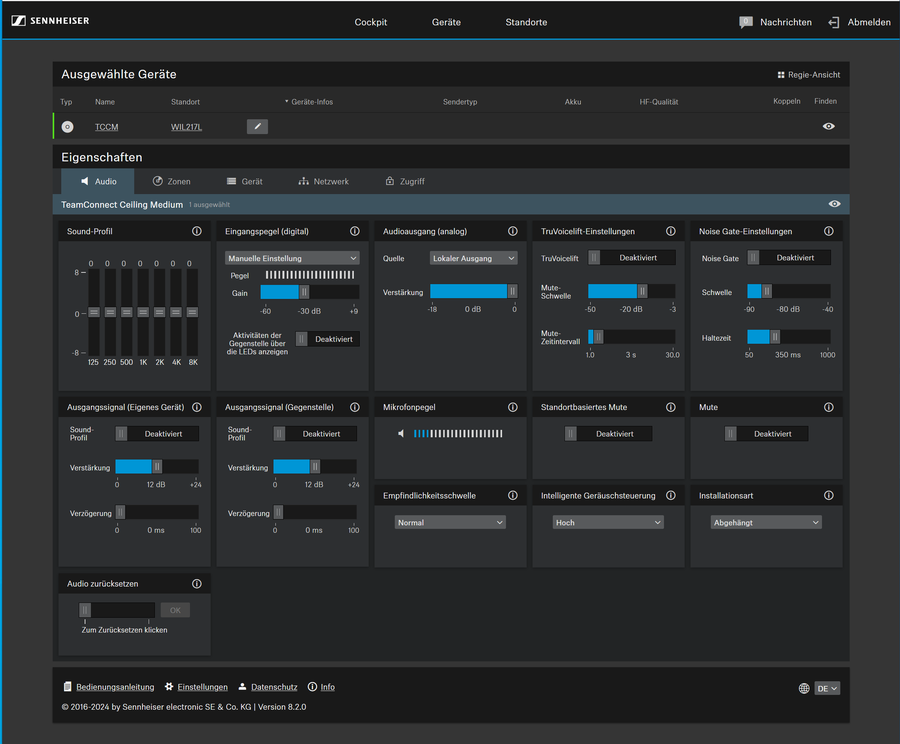This screenshot has width=900, height=744.
Task: Open Ausgangssignal (Gegenstelle) info icon
Action: [x=355, y=407]
